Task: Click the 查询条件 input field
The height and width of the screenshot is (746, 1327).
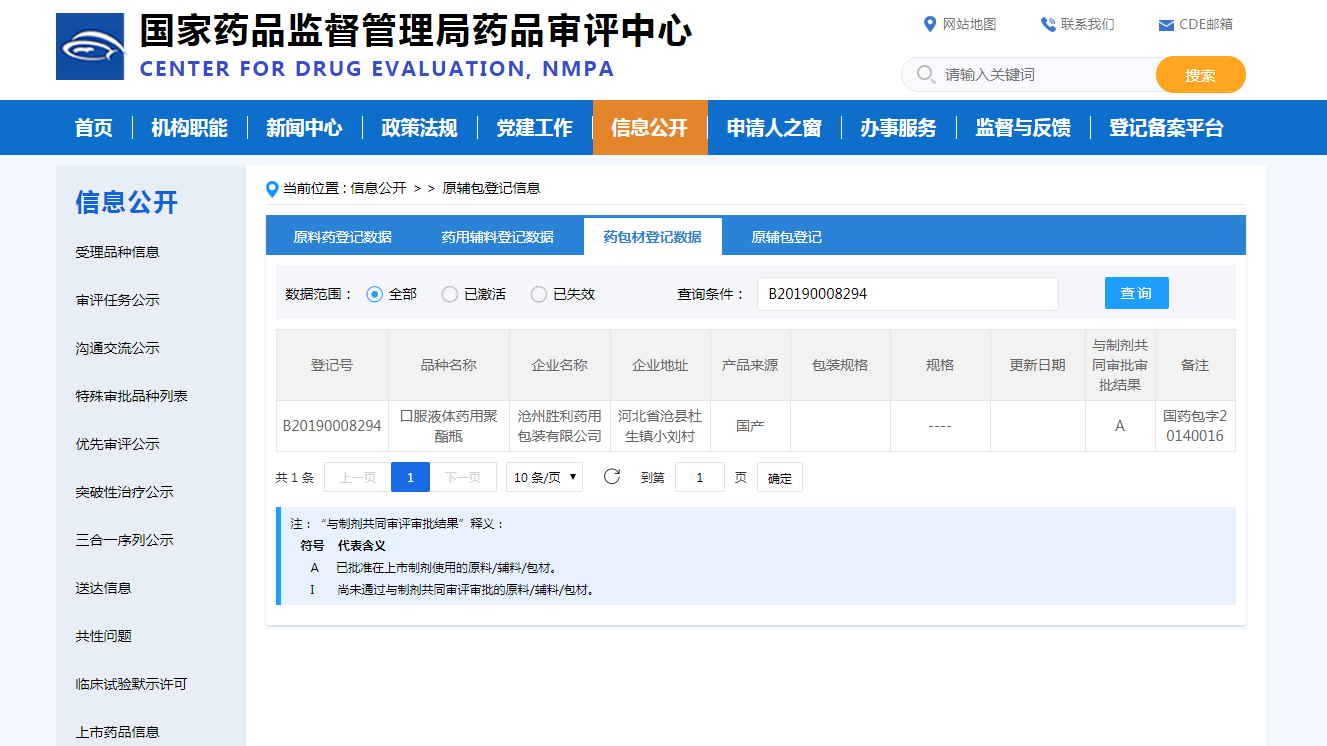Action: (x=908, y=294)
